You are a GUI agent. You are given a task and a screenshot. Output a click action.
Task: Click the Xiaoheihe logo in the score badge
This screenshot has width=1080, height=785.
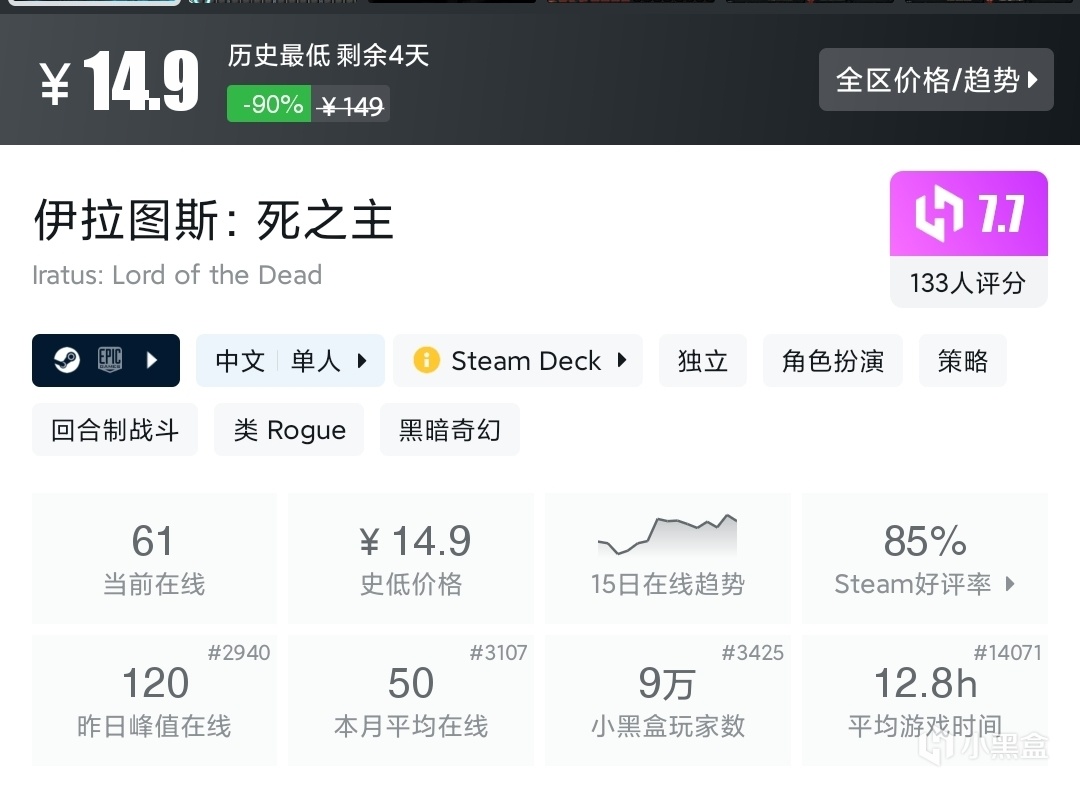(937, 213)
